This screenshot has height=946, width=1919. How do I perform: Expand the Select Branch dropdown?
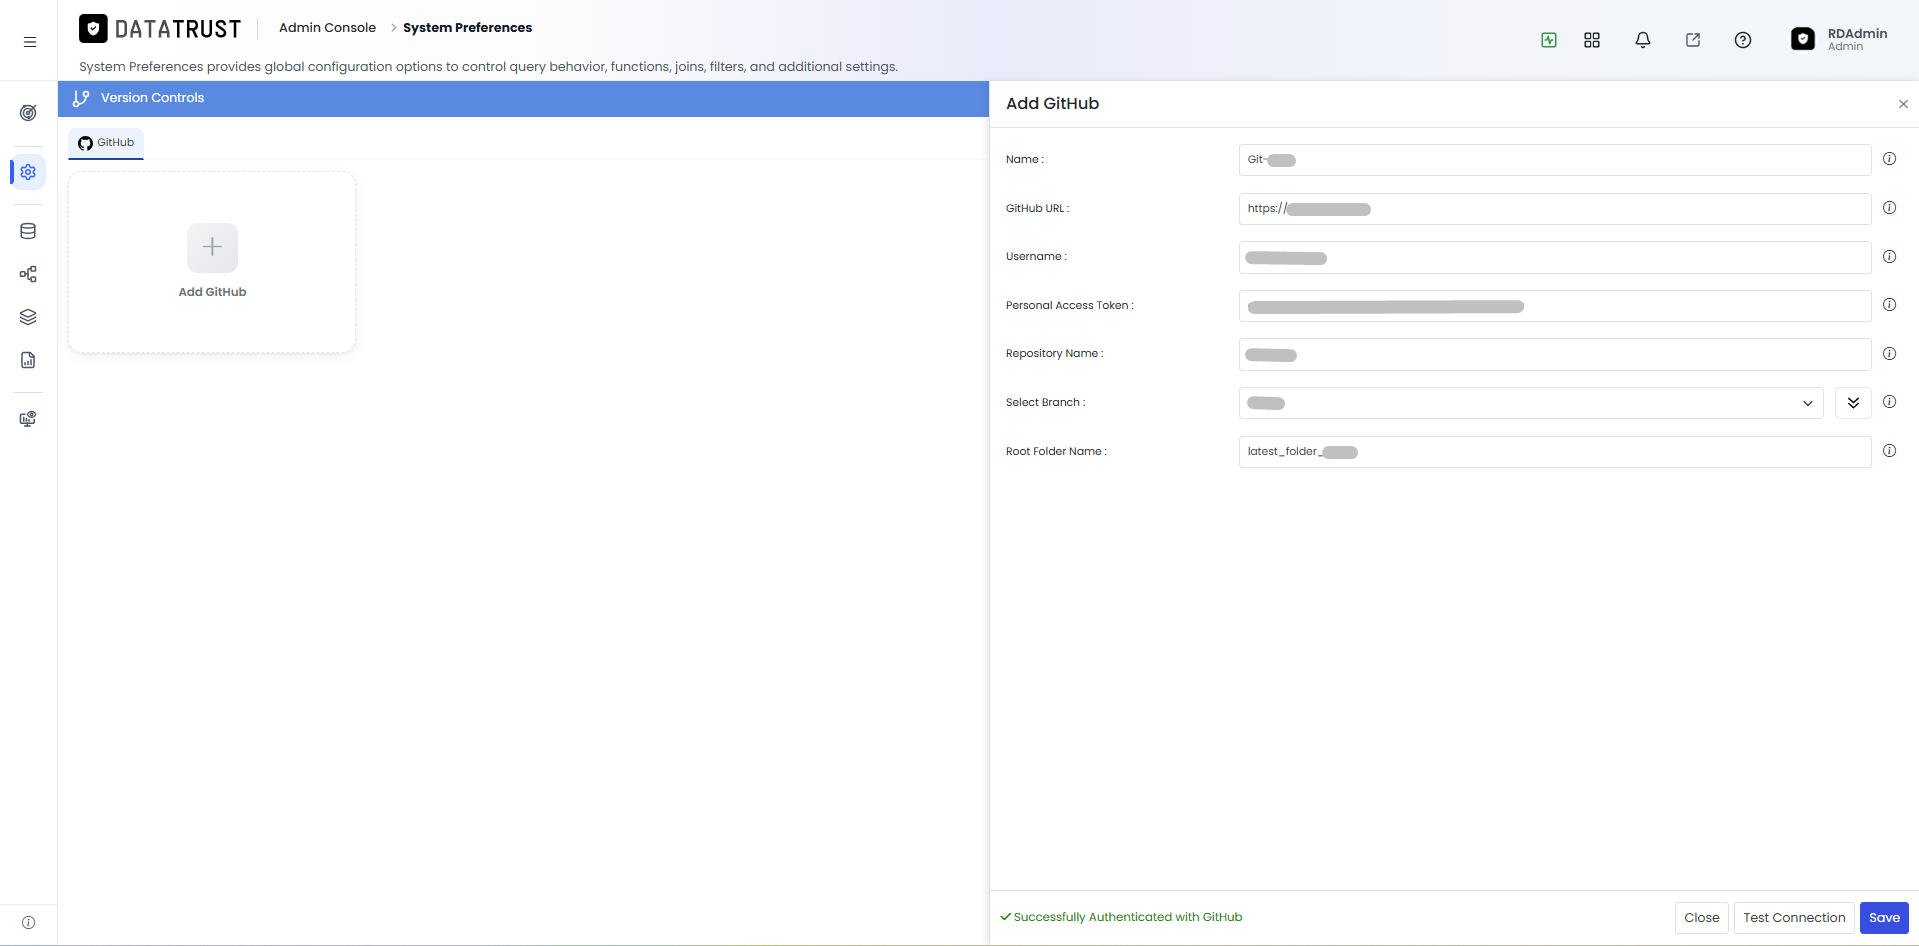coord(1531,403)
